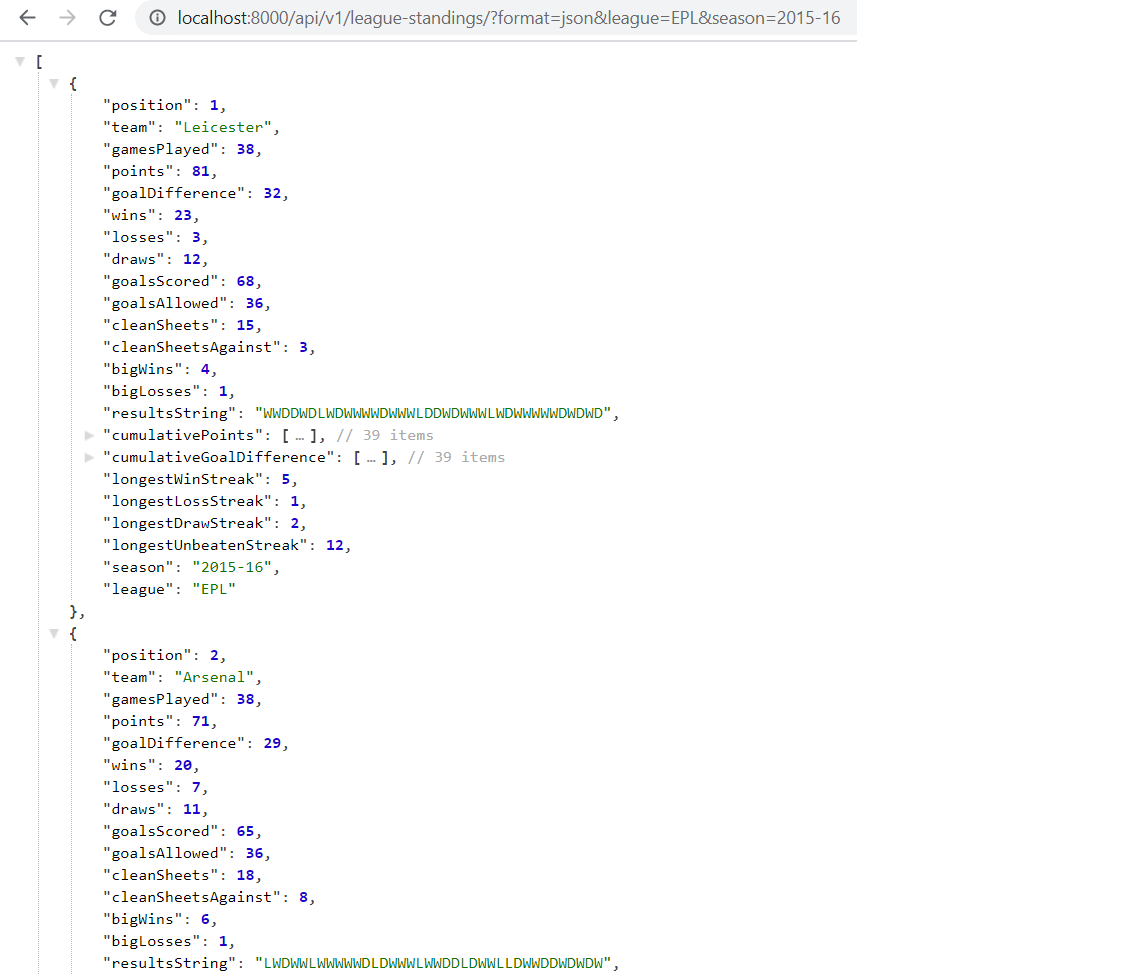Image resolution: width=1137 pixels, height=975 pixels.
Task: Click the position value 1
Action: tap(214, 106)
